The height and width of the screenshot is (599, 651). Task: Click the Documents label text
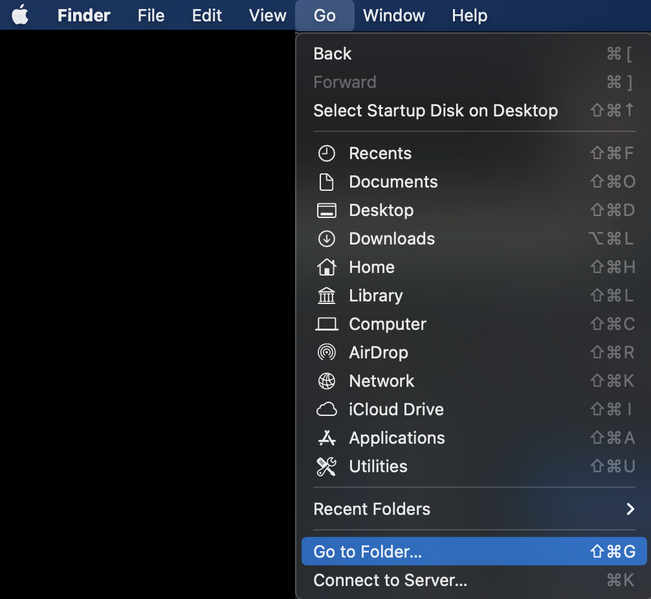[x=393, y=182]
